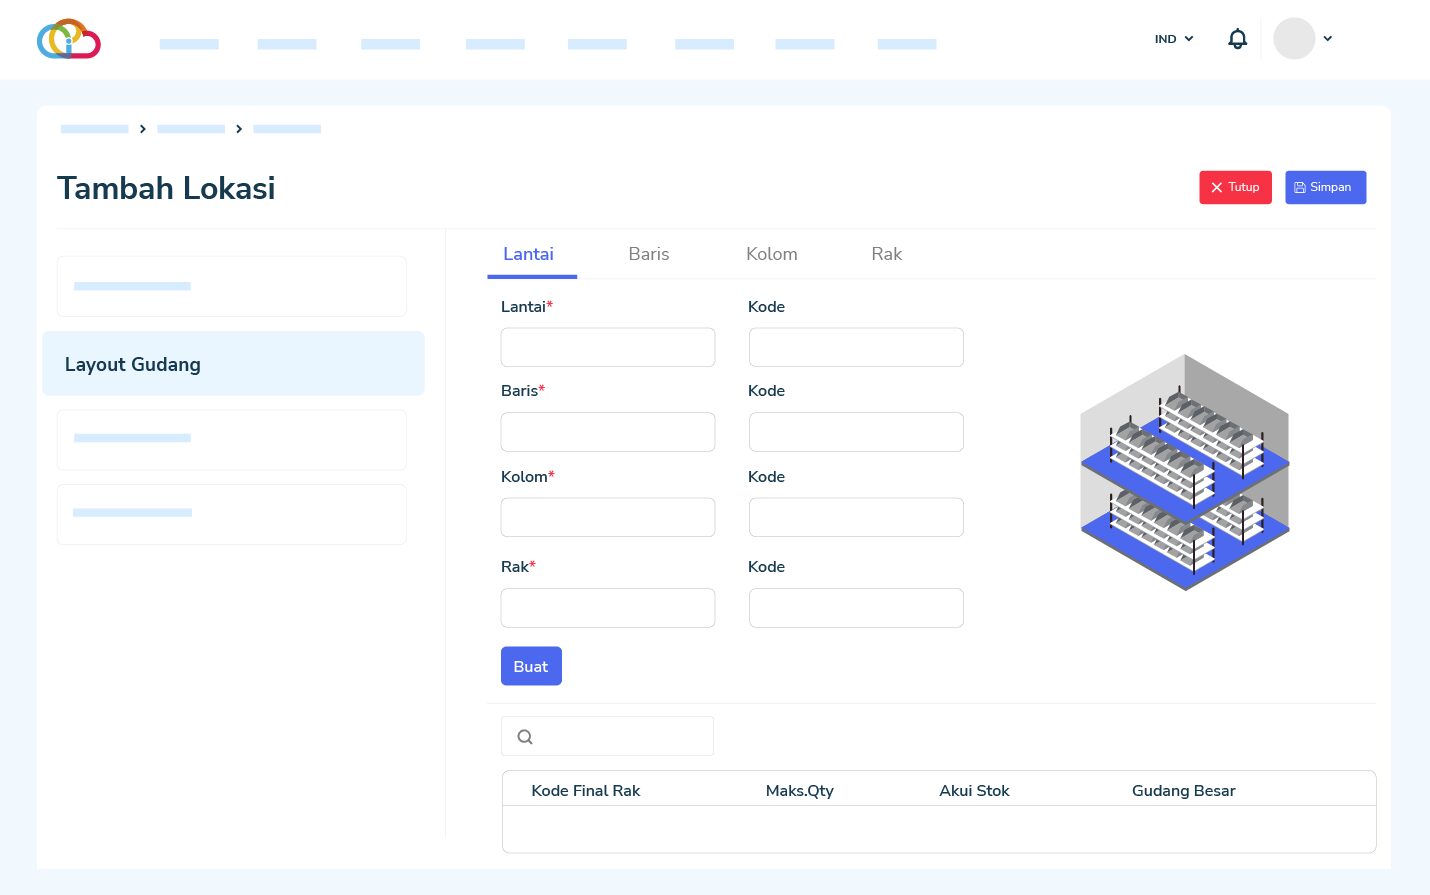Select the Rak tab
This screenshot has height=895, width=1430.
[x=886, y=254]
